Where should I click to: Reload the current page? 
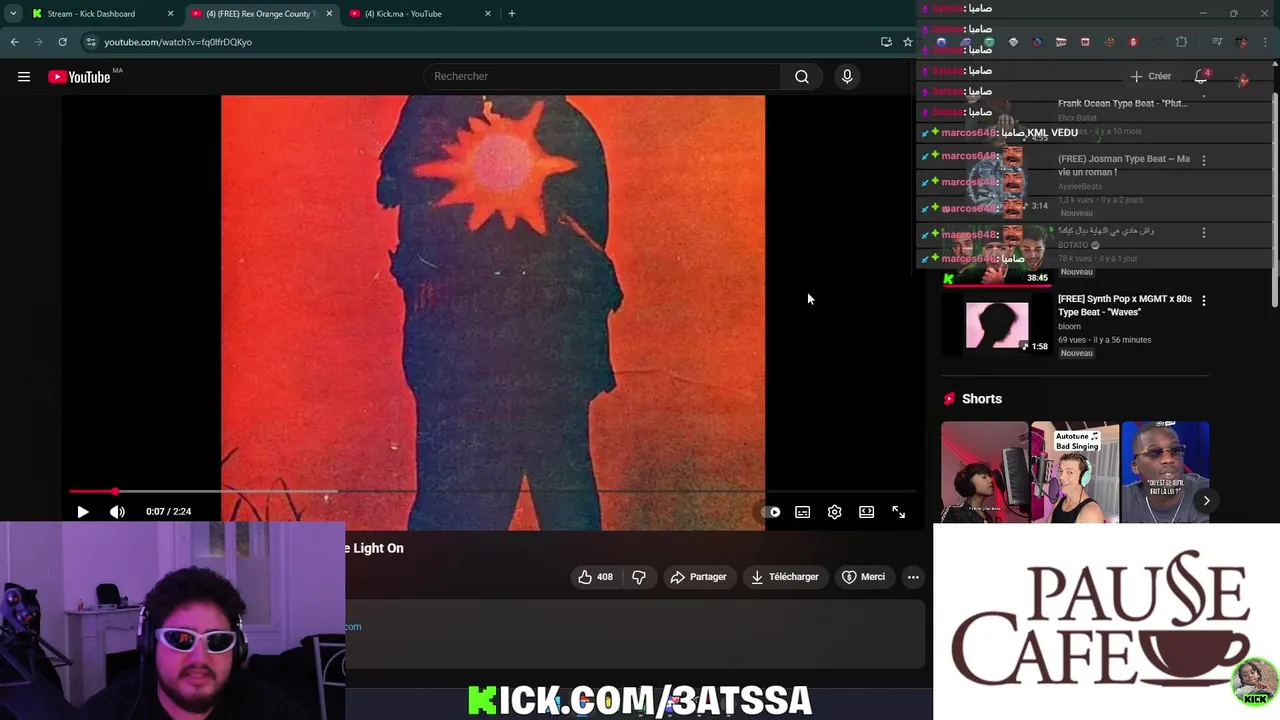point(62,42)
